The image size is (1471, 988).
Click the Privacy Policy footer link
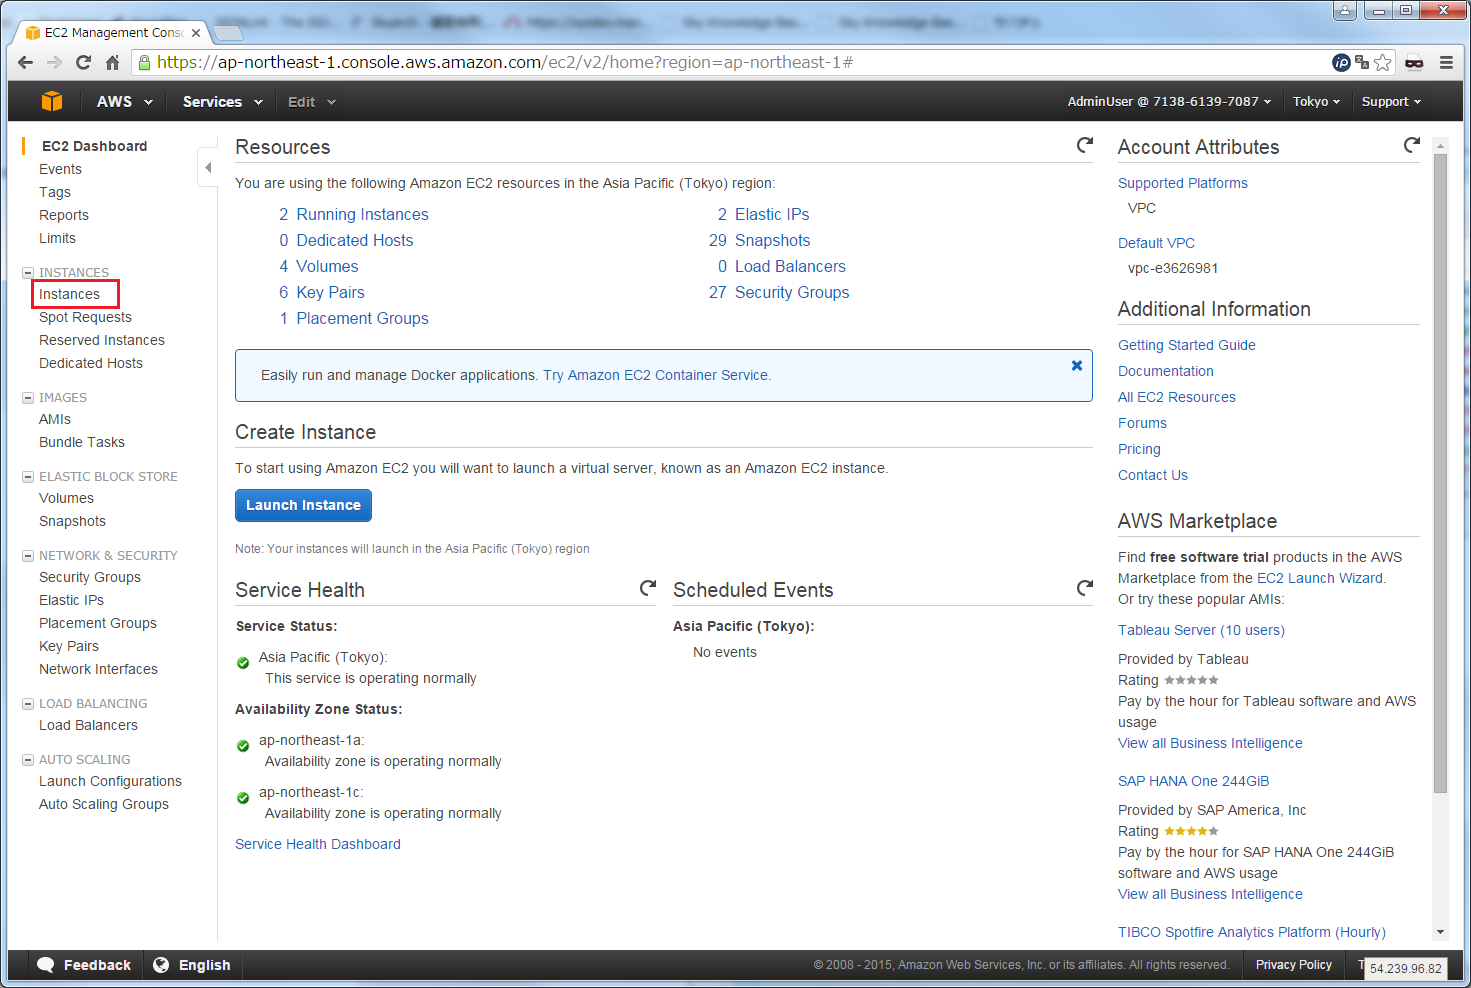pyautogui.click(x=1293, y=965)
